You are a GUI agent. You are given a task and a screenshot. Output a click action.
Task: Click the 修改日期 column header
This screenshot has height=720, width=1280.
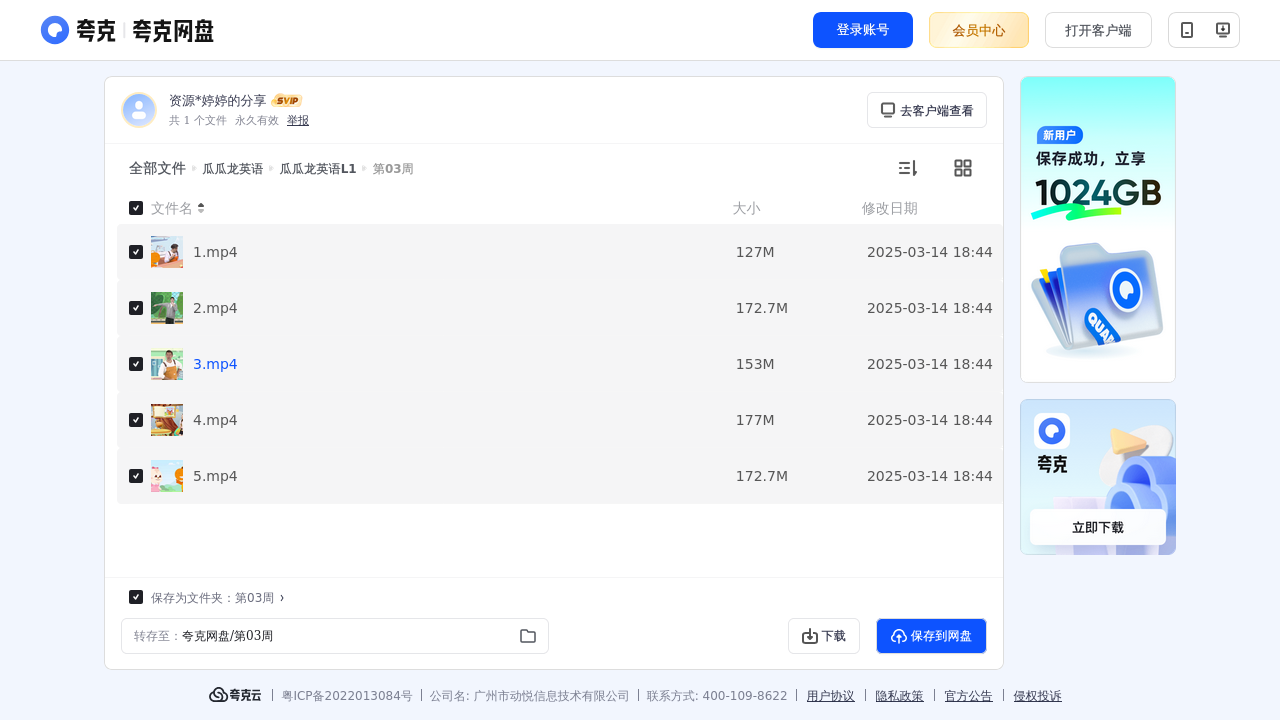coord(890,208)
